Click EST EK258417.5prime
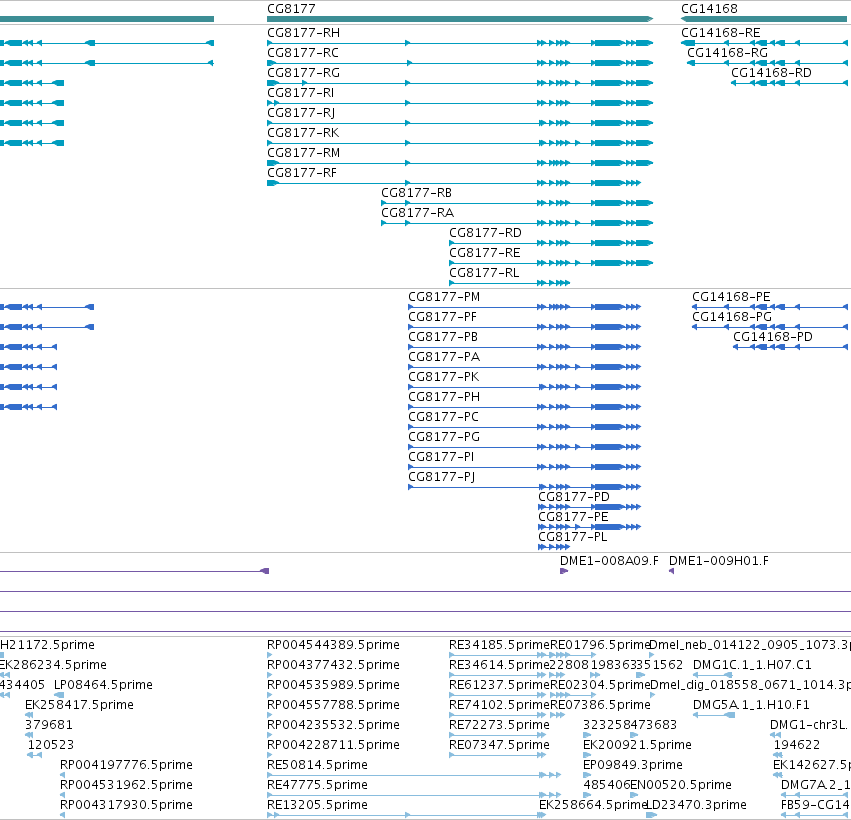The width and height of the screenshot is (851, 820). pyautogui.click(x=79, y=705)
